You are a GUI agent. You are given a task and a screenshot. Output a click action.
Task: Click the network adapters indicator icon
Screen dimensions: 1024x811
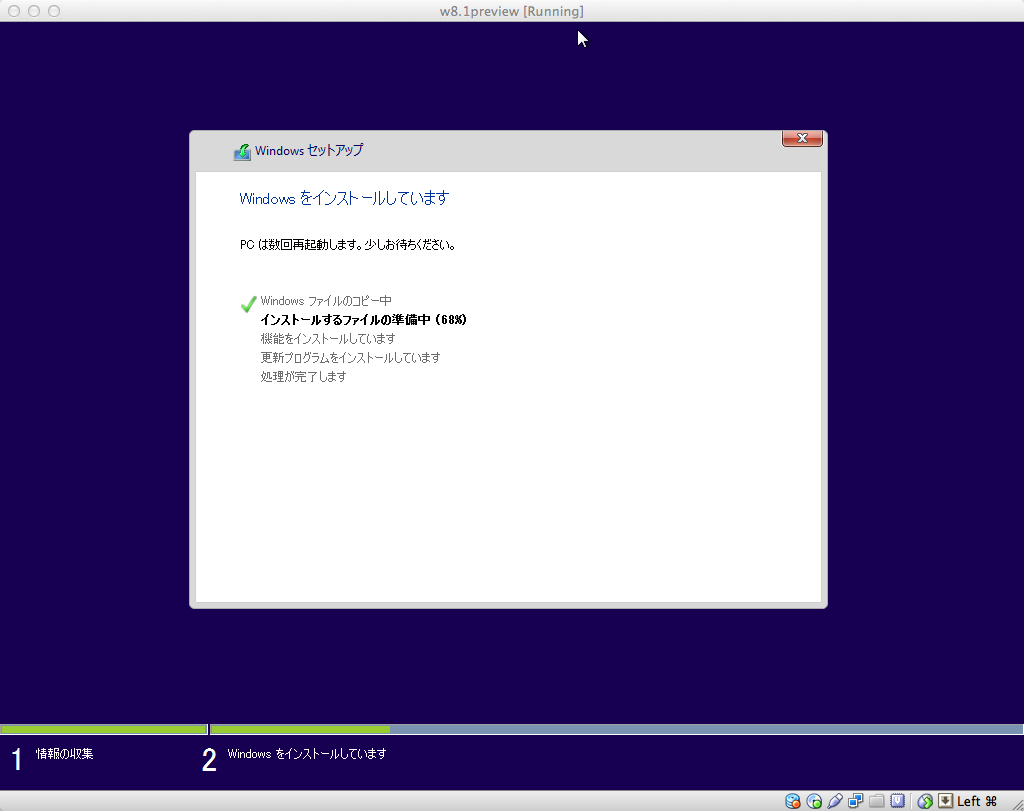click(x=856, y=801)
